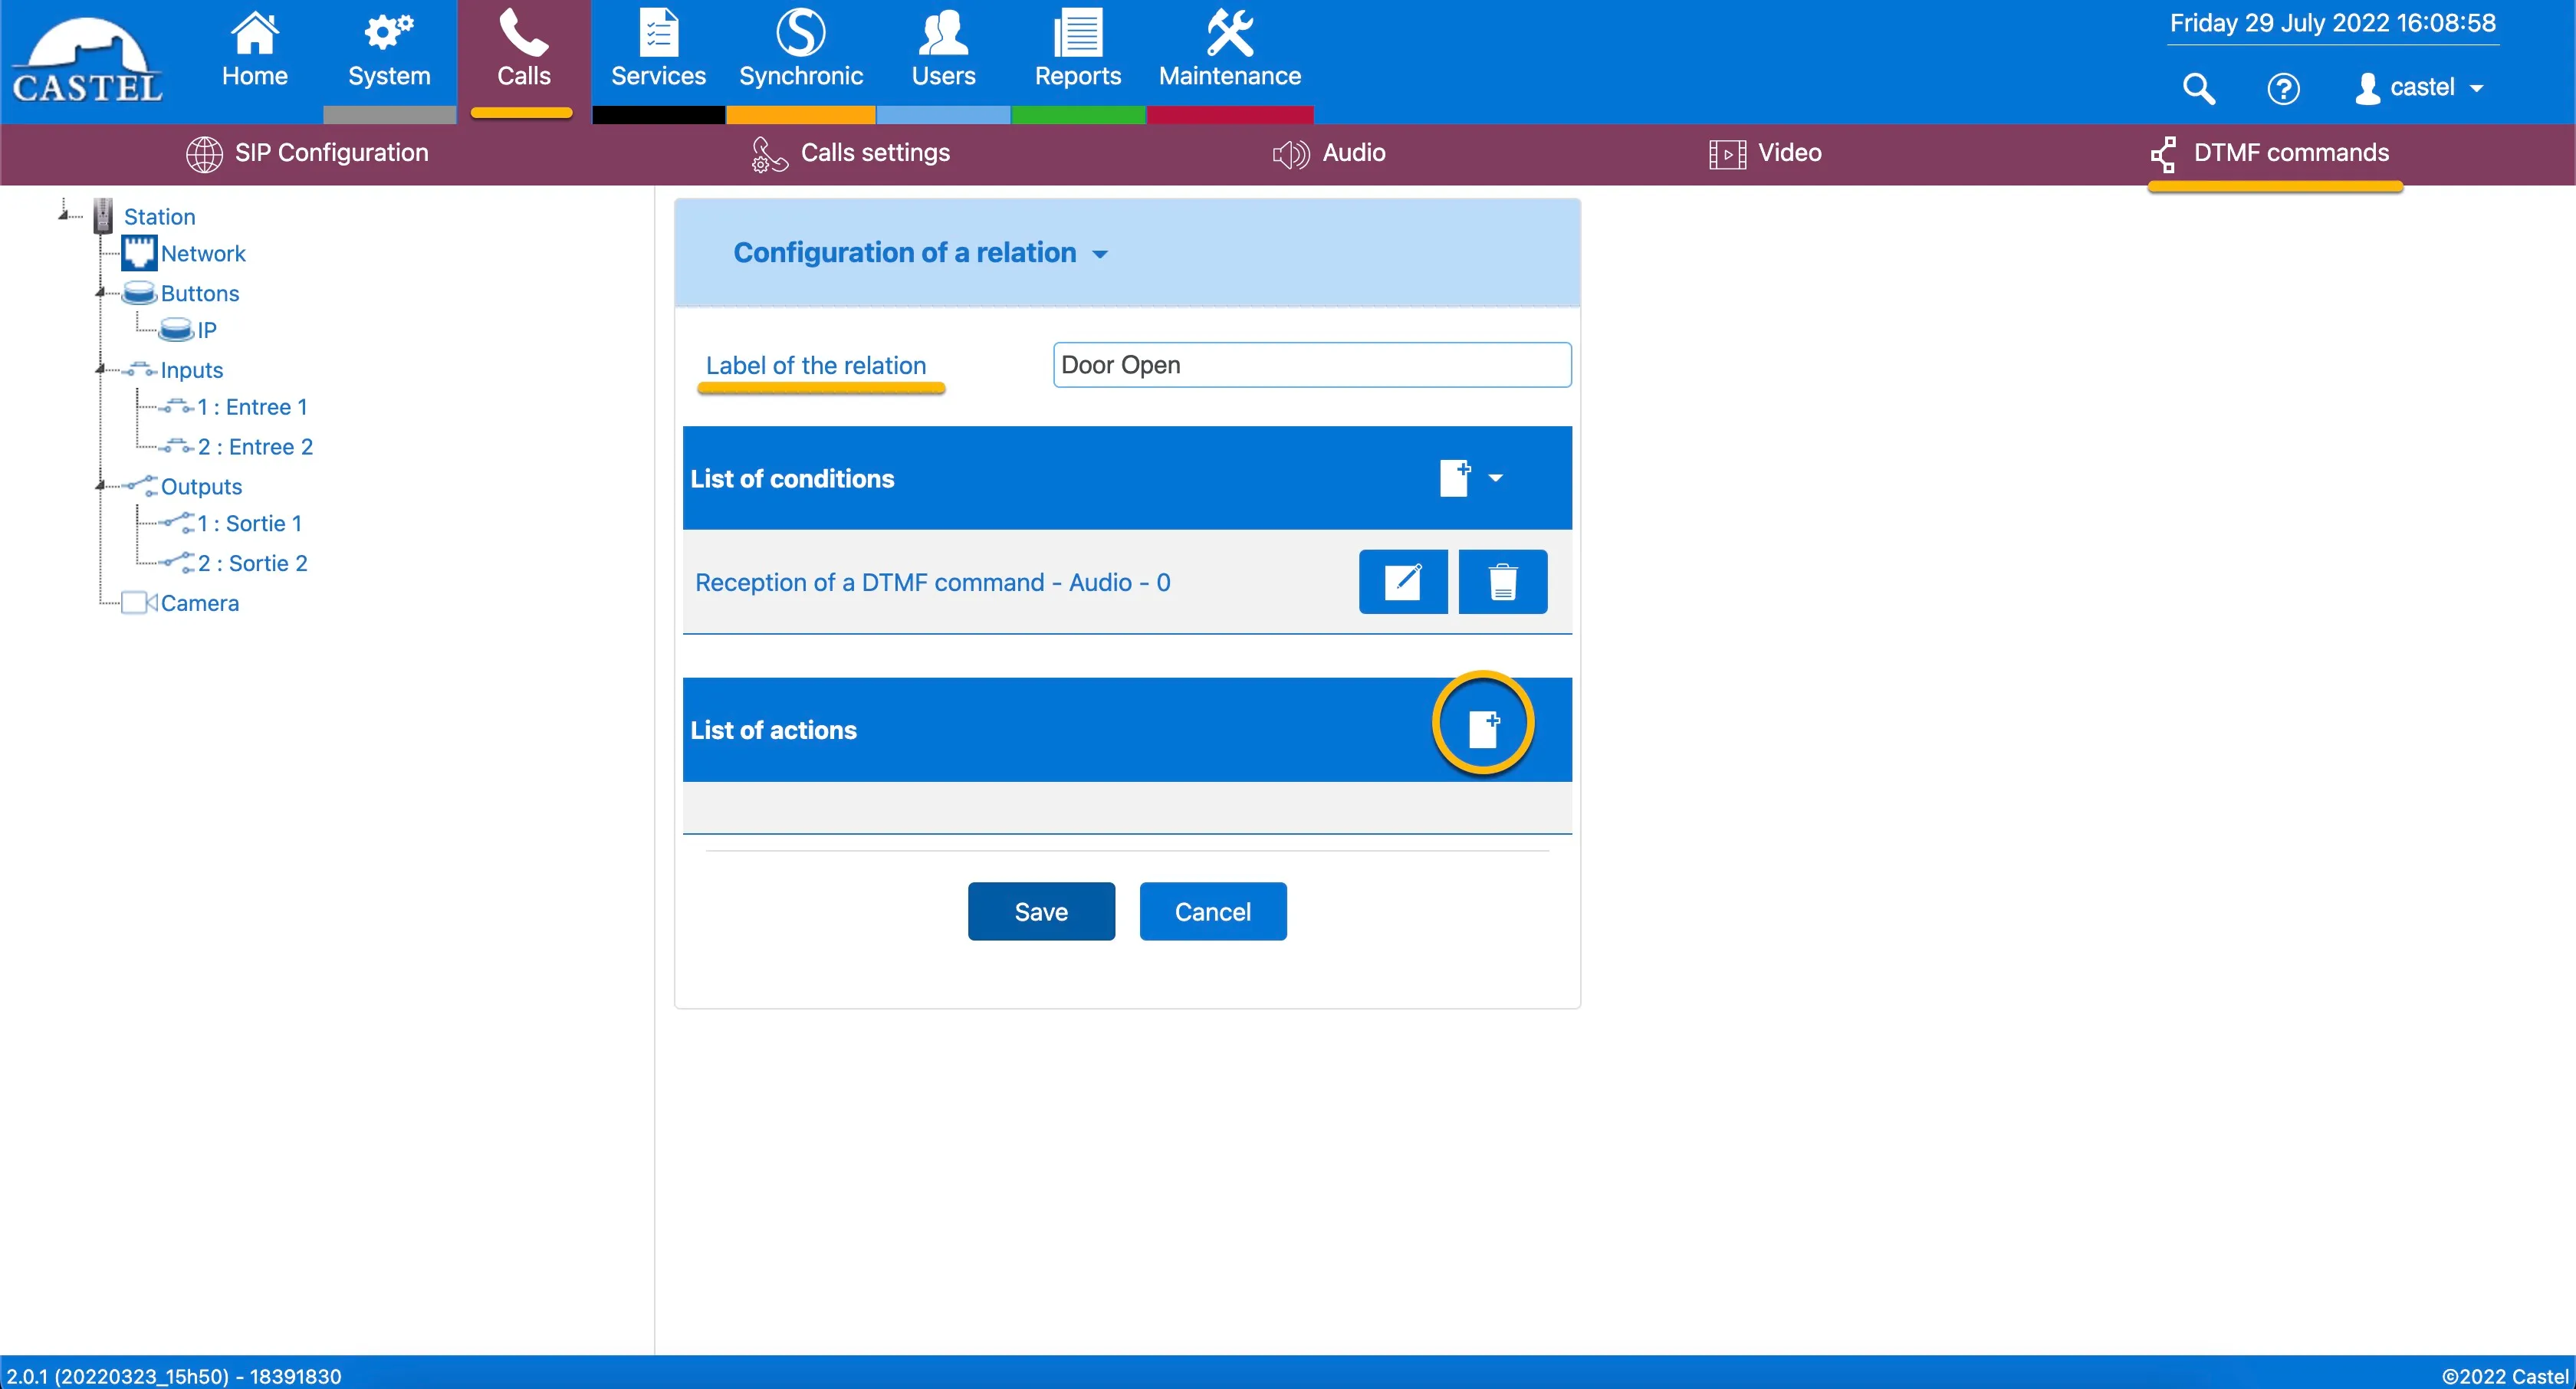This screenshot has height=1389, width=2576.
Task: Edit the DTMF command condition
Action: [x=1403, y=581]
